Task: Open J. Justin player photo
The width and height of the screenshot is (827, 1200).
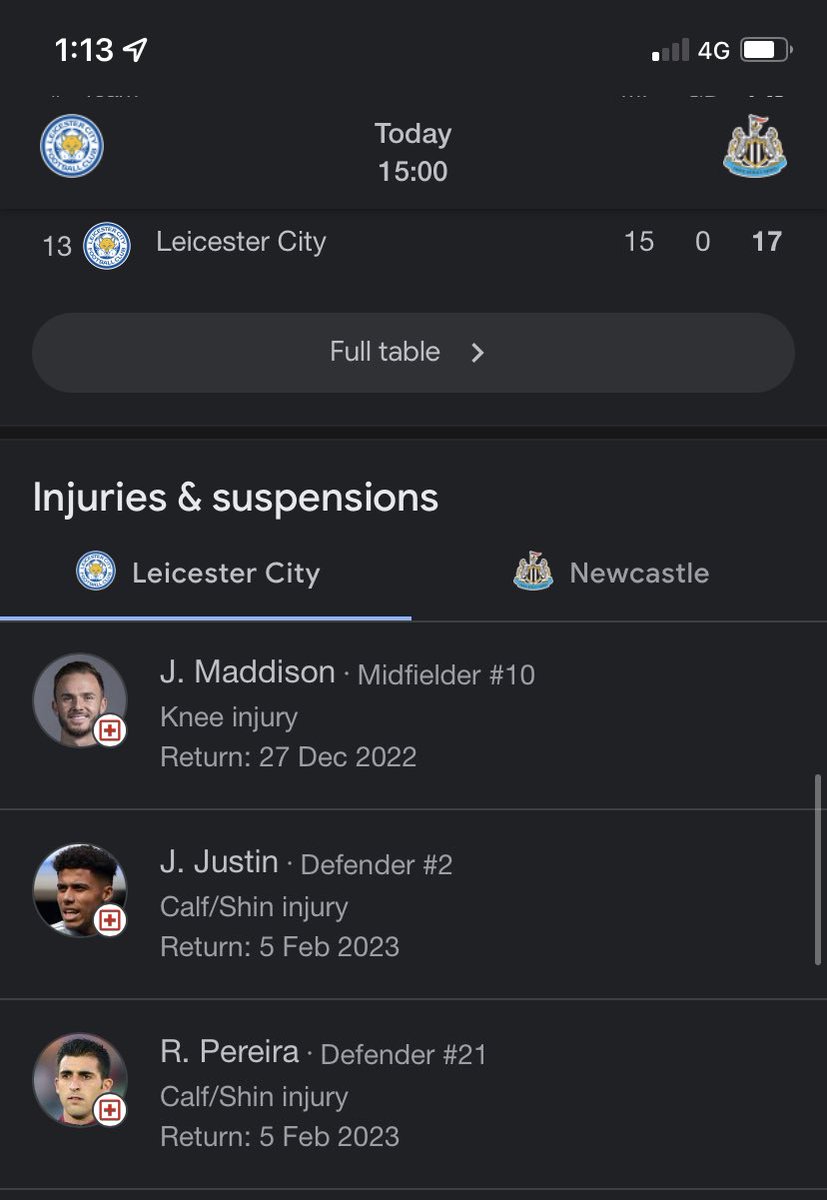Action: point(78,889)
